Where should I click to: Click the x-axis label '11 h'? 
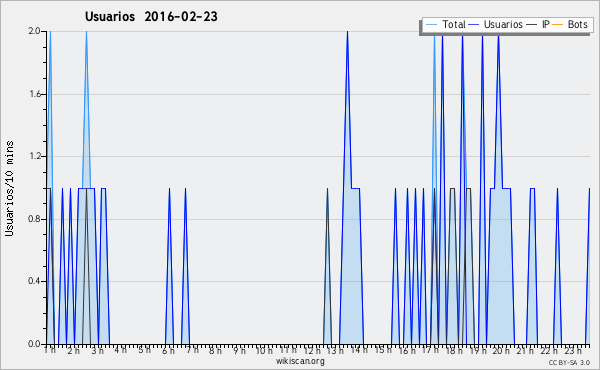(288, 350)
